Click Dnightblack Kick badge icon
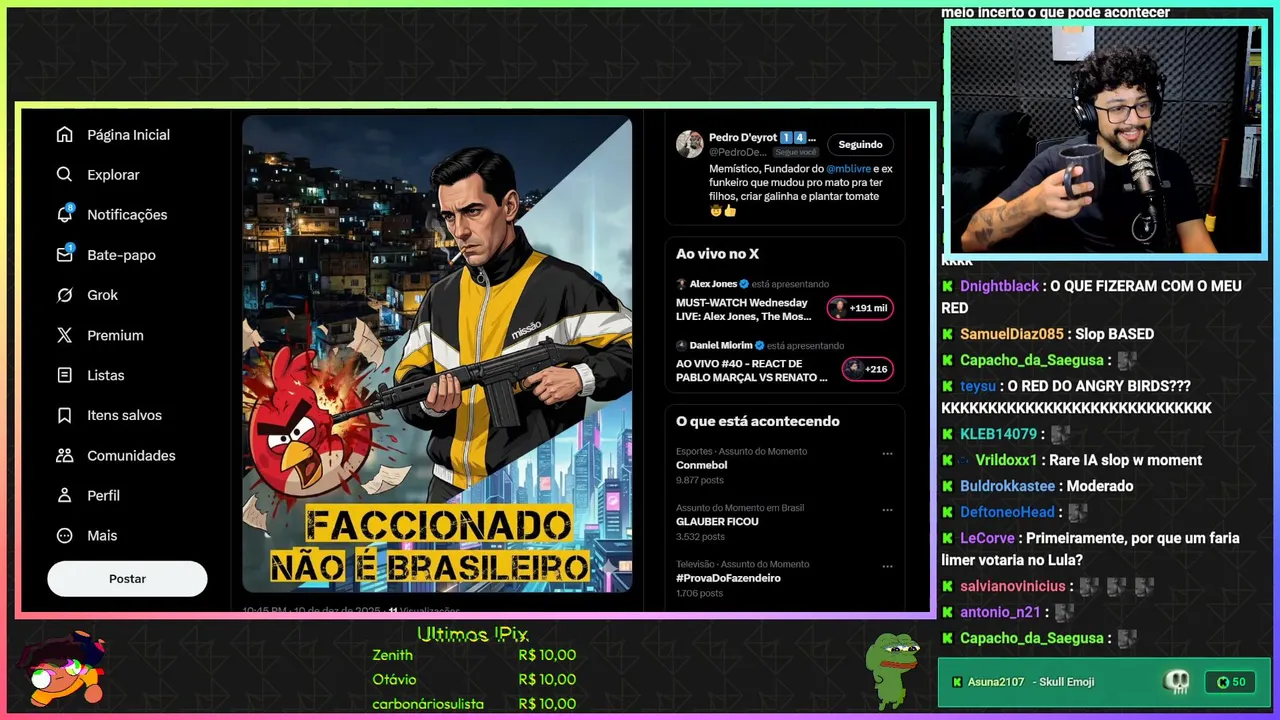The width and height of the screenshot is (1280, 720). pyautogui.click(x=948, y=286)
